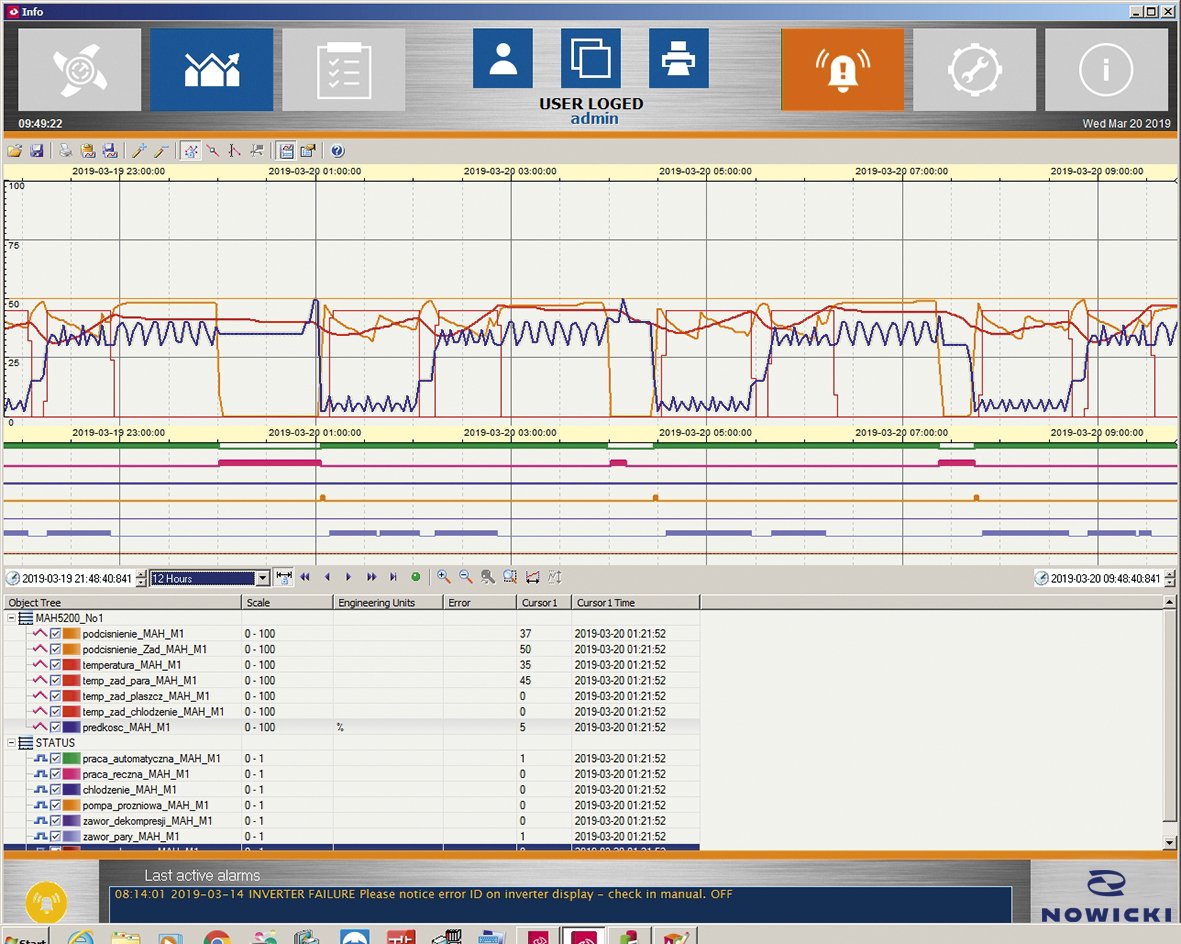
Task: Click the dark blue swatch for predkosc_MAH_M1
Action: pyautogui.click(x=72, y=727)
